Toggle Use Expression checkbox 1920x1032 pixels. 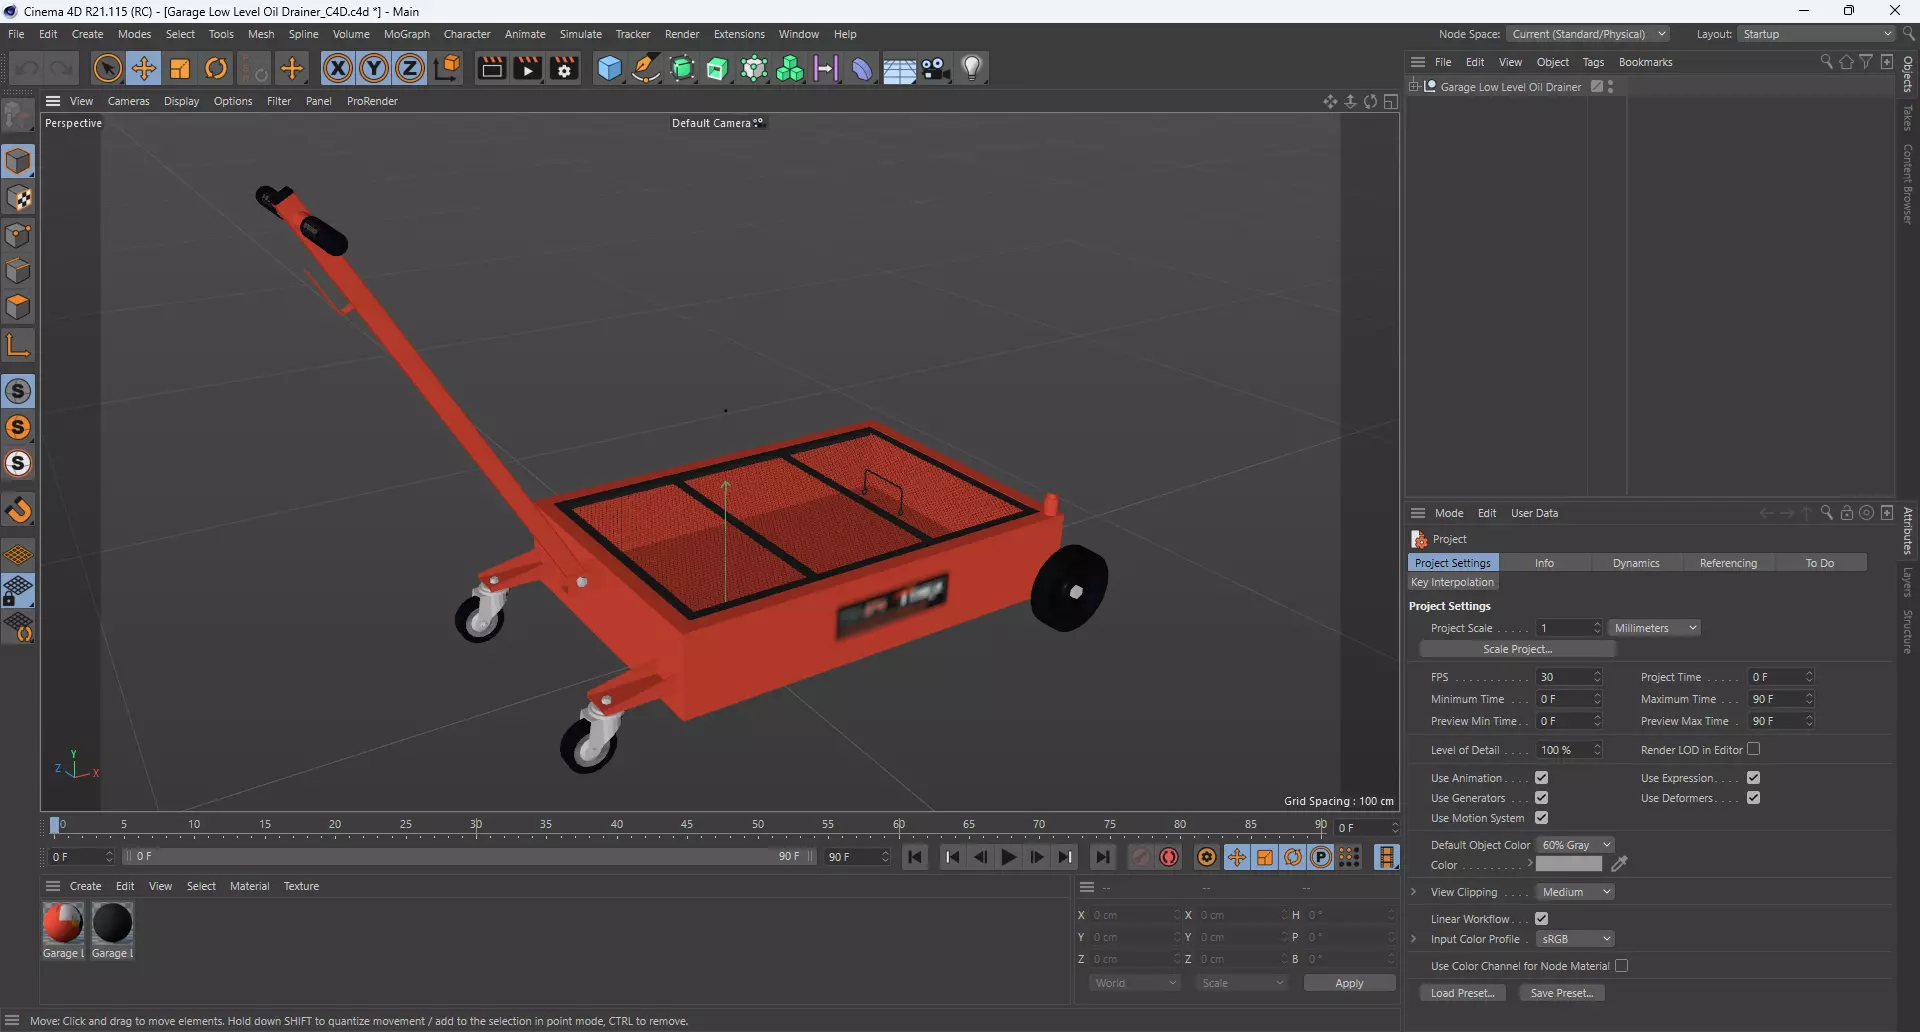tap(1753, 778)
